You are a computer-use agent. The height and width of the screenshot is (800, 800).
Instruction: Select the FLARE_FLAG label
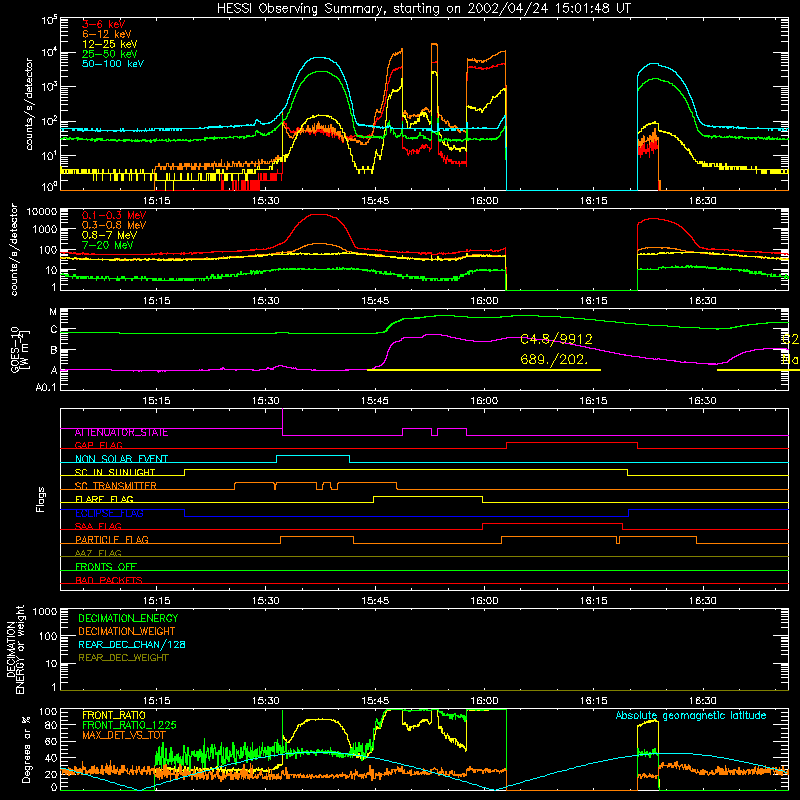click(104, 499)
